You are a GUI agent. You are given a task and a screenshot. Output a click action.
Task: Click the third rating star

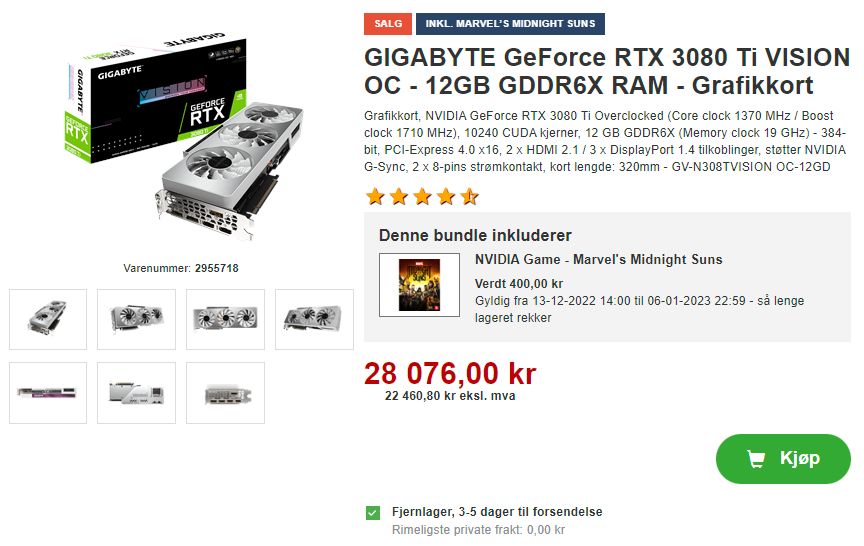[x=422, y=196]
